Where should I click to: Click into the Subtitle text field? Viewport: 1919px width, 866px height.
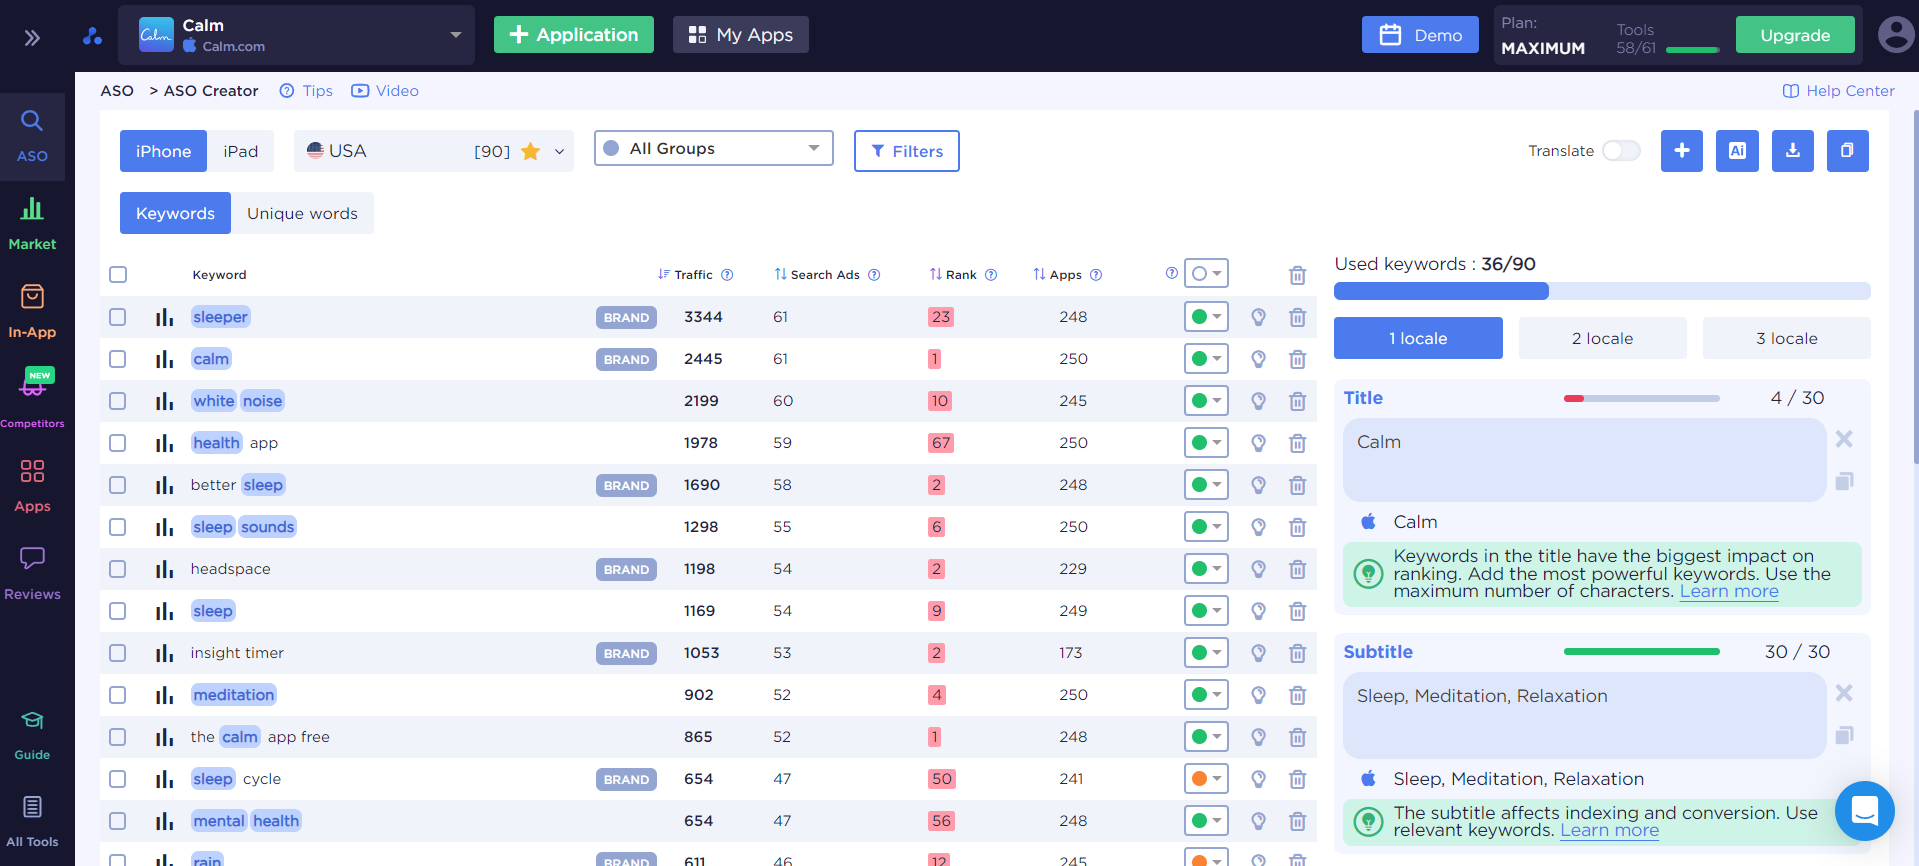tap(1584, 716)
